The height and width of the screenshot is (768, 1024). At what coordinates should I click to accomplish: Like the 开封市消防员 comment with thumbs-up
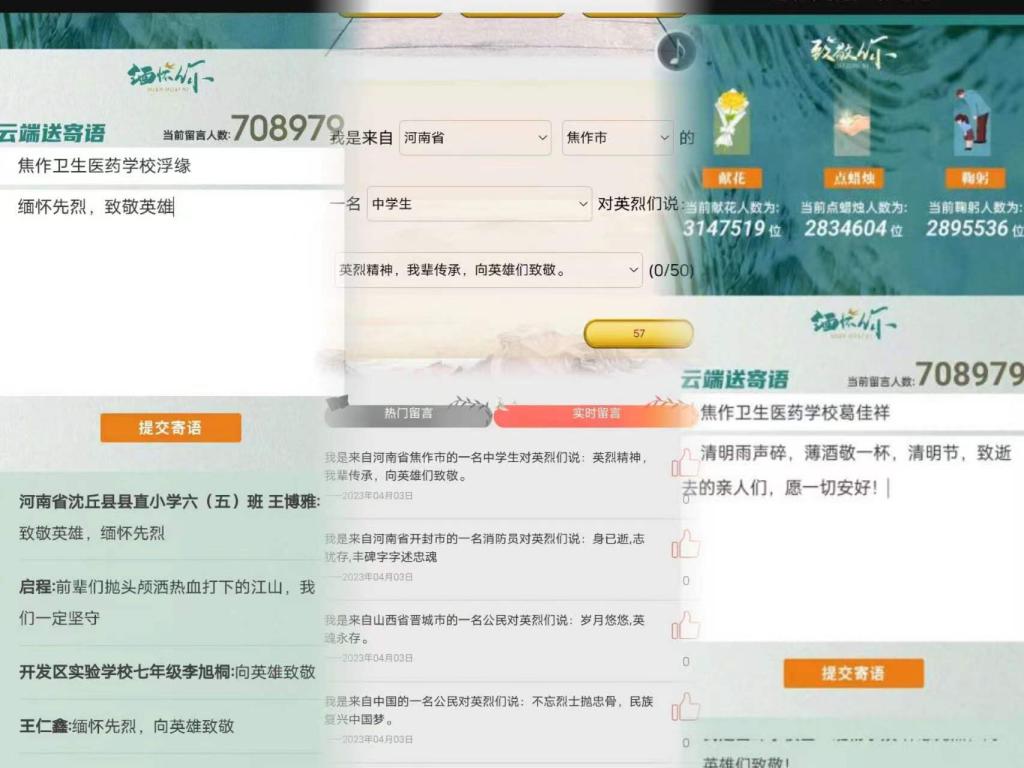tap(686, 544)
